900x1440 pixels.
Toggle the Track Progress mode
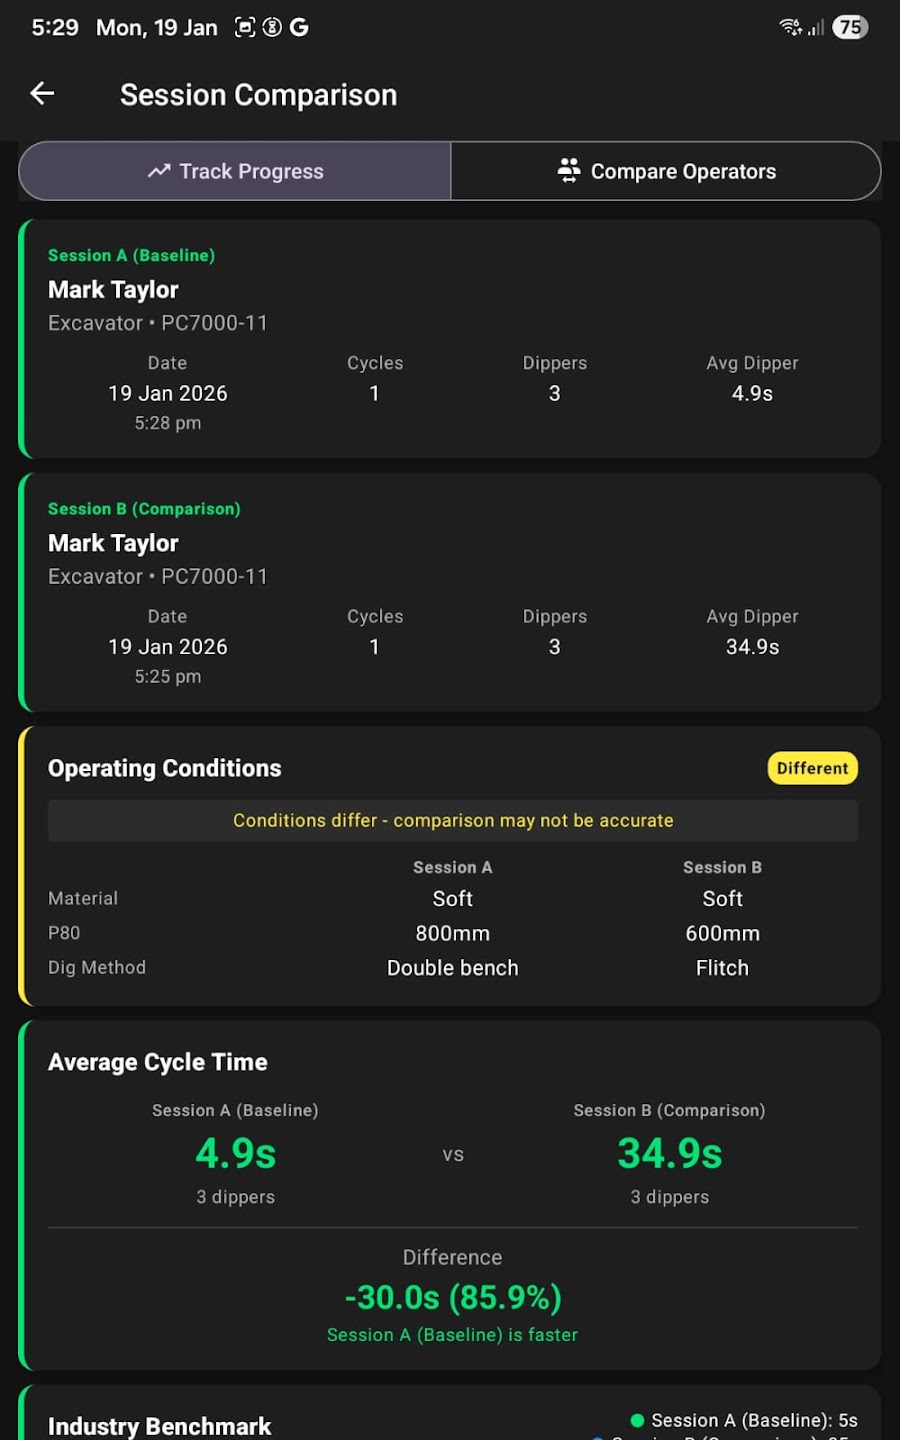(235, 171)
